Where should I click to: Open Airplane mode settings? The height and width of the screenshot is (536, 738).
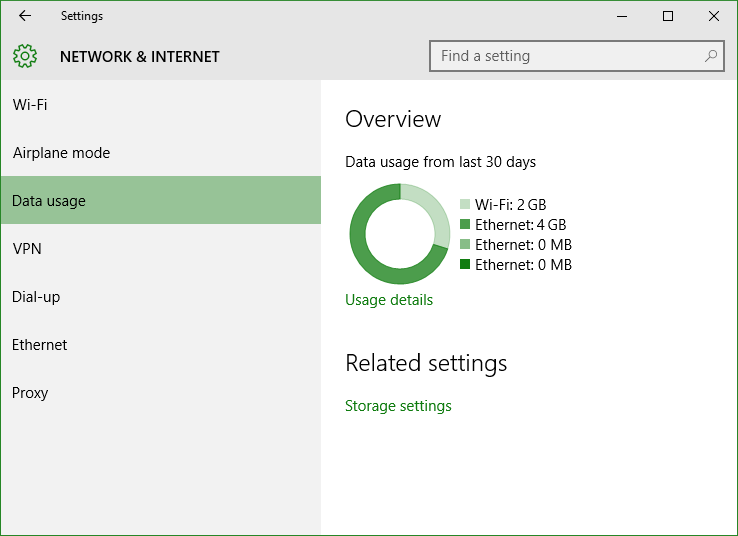[161, 152]
